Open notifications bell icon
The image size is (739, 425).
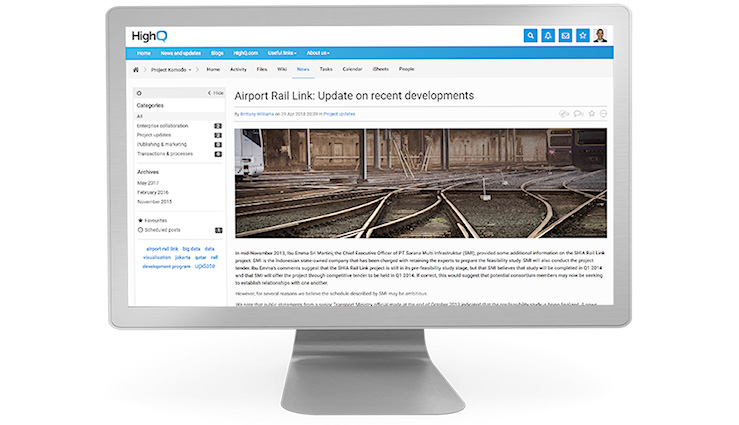(548, 35)
